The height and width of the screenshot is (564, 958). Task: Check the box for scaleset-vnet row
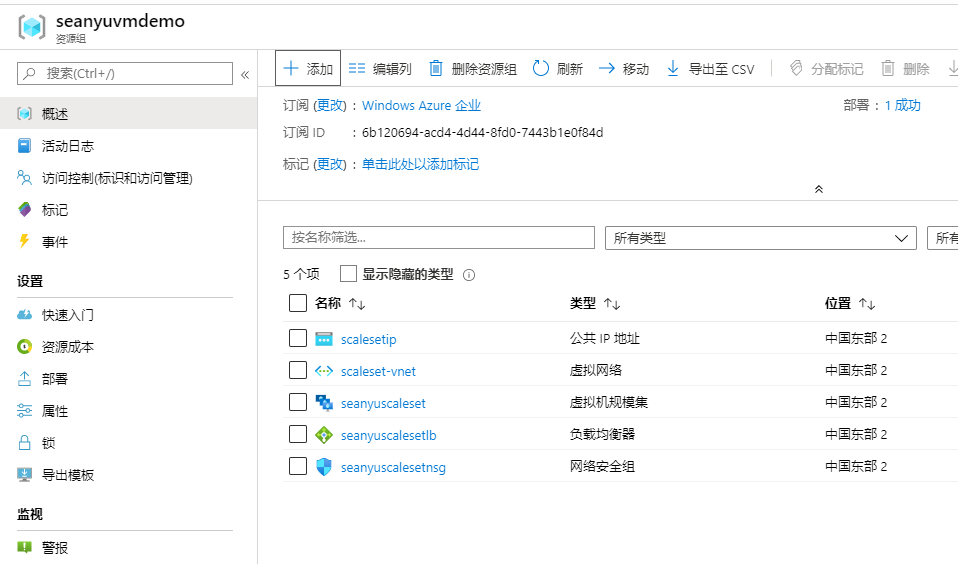(x=298, y=371)
